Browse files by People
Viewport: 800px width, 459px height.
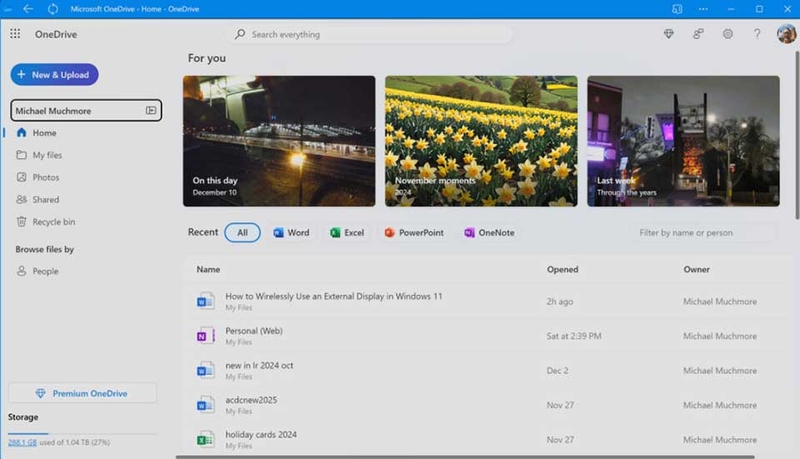pyautogui.click(x=45, y=271)
